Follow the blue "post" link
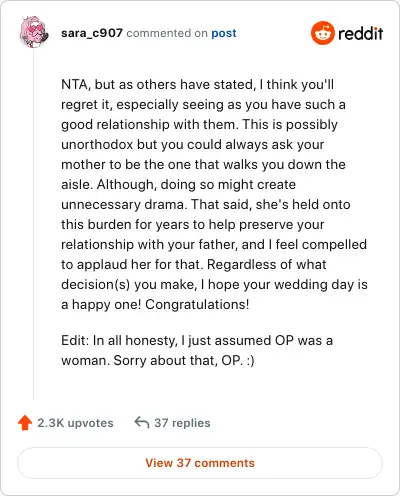400x496 pixels. click(x=224, y=33)
